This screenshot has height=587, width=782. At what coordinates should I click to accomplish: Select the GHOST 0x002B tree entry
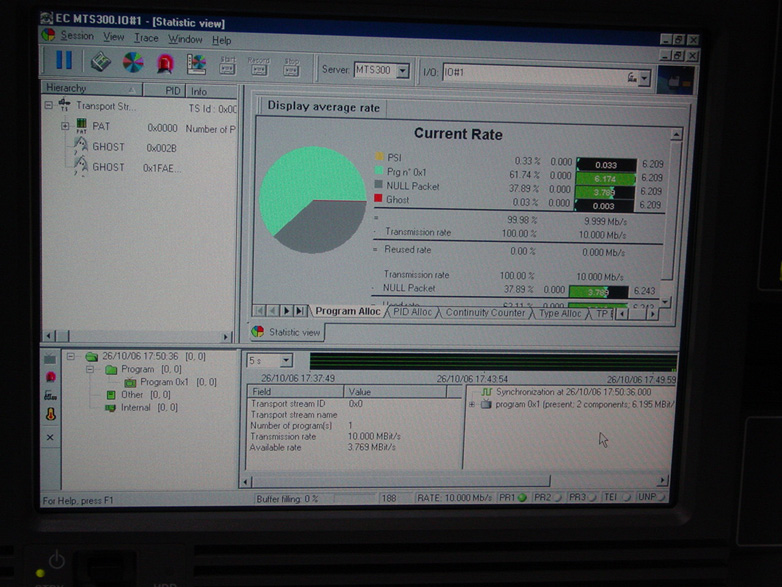click(x=108, y=147)
